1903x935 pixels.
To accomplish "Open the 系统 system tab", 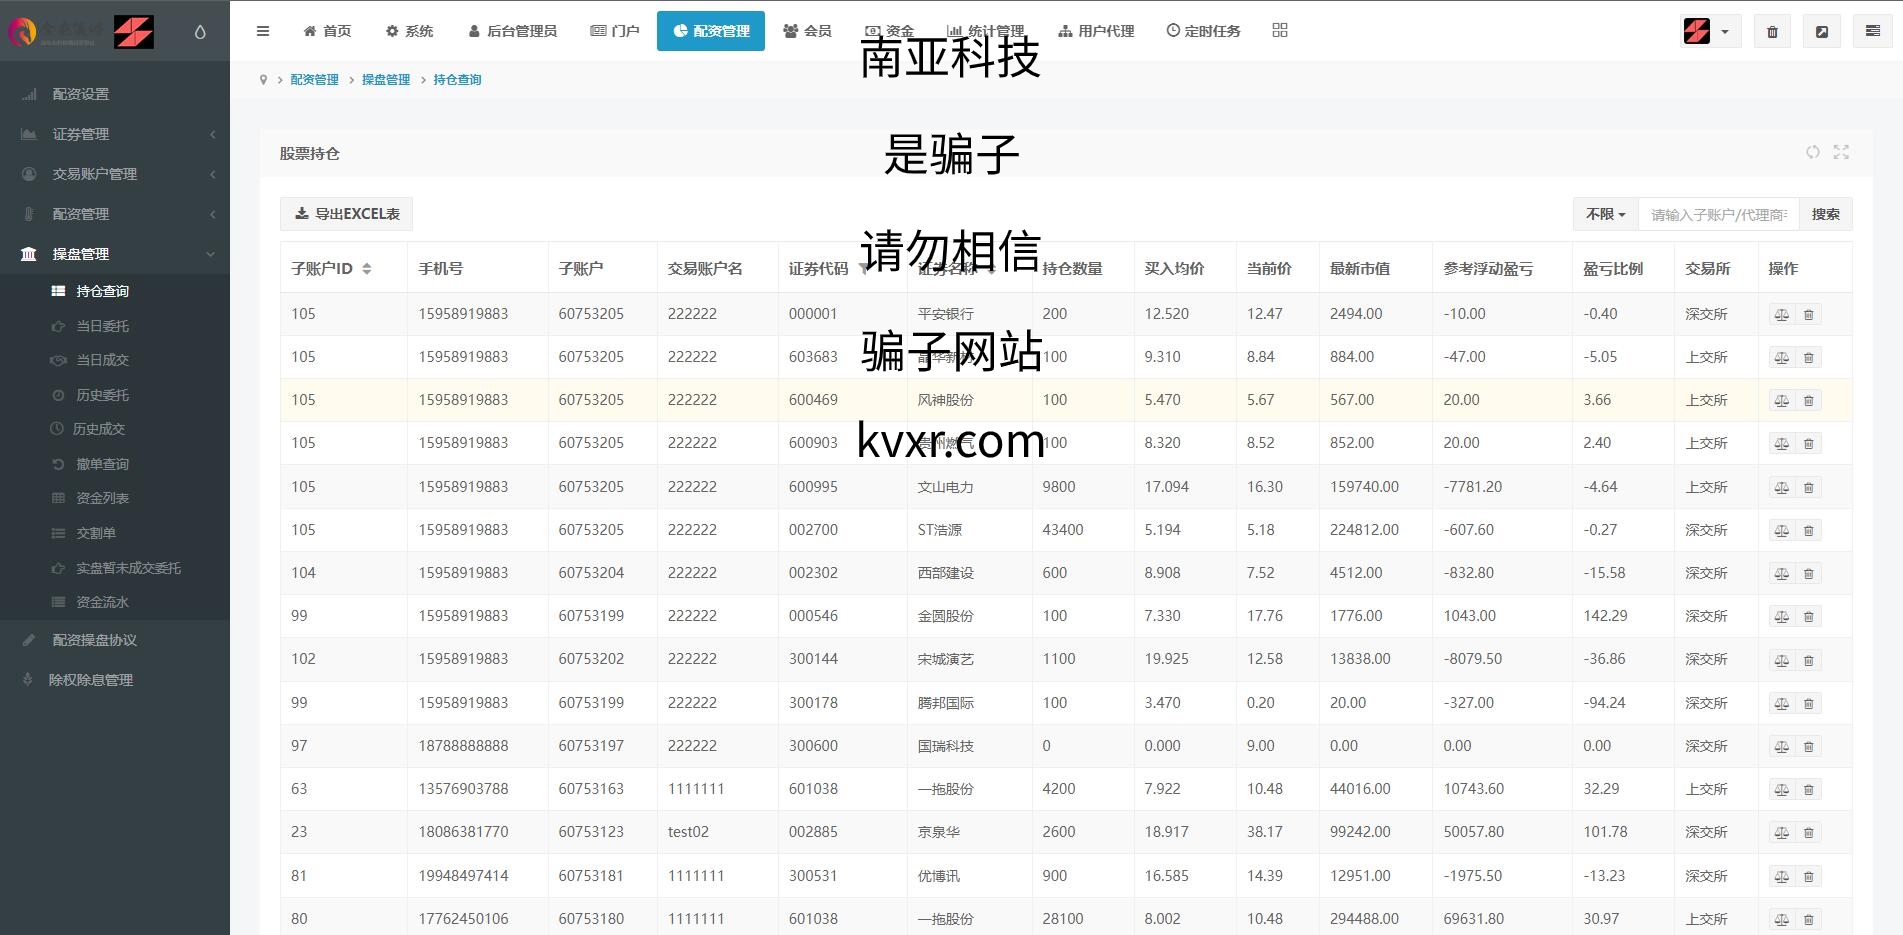I will coord(409,31).
